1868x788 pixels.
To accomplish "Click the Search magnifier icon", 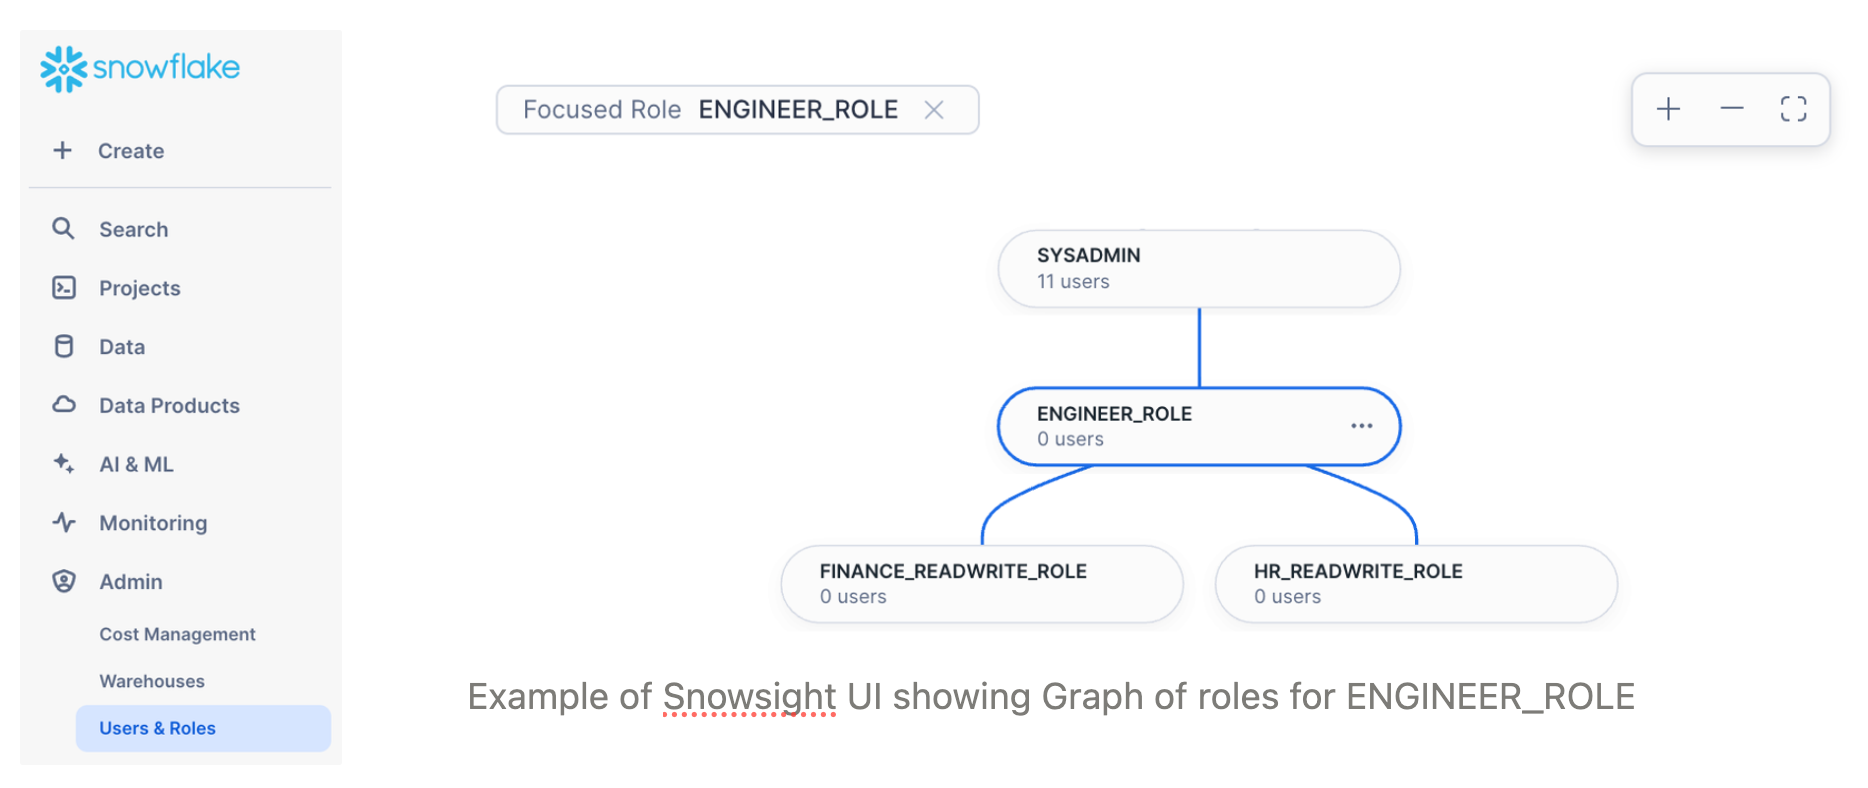I will coord(63,229).
